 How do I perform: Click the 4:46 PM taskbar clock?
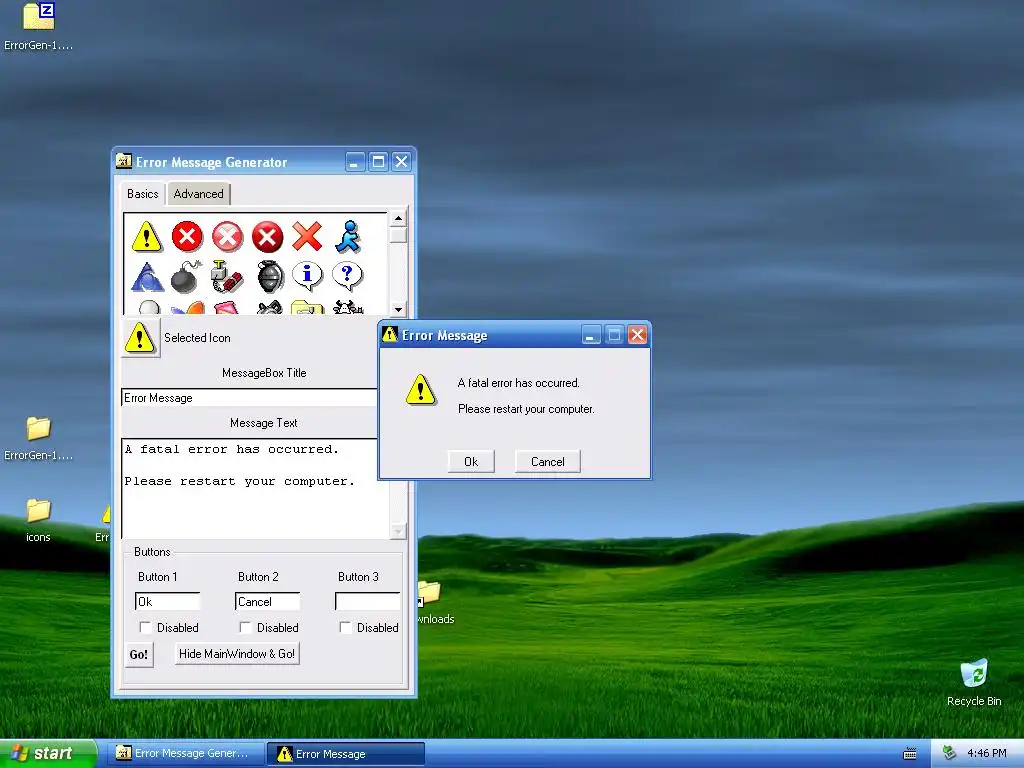click(986, 754)
